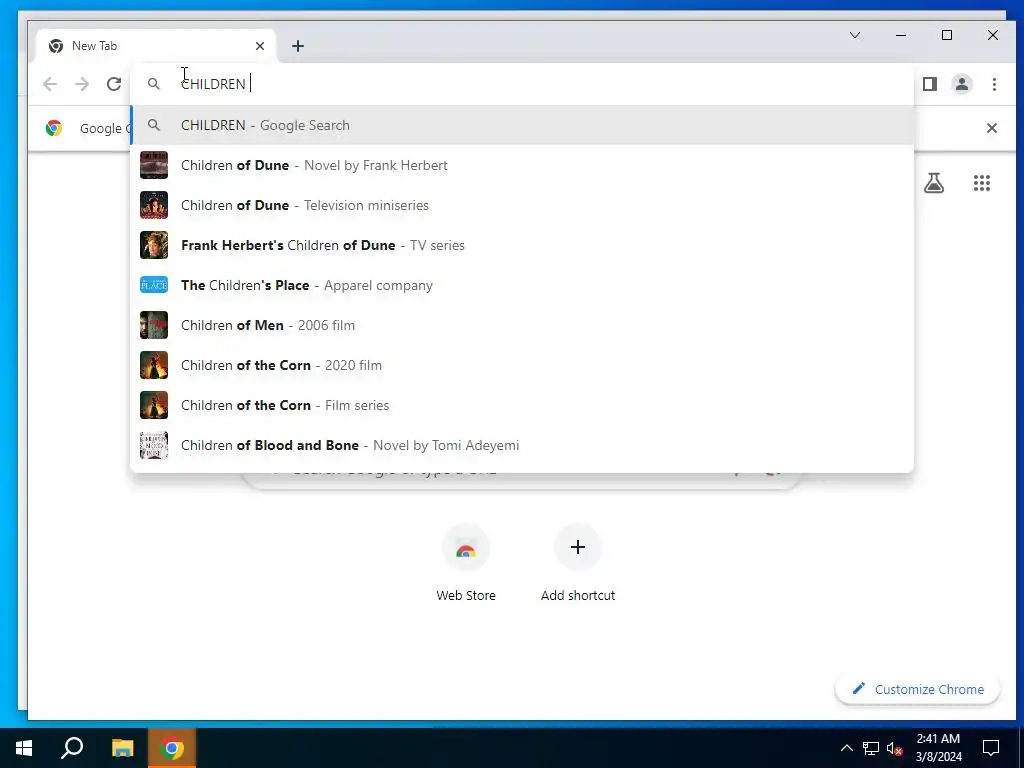This screenshot has width=1024, height=768.
Task: Open the profile avatar menu
Action: (x=962, y=84)
